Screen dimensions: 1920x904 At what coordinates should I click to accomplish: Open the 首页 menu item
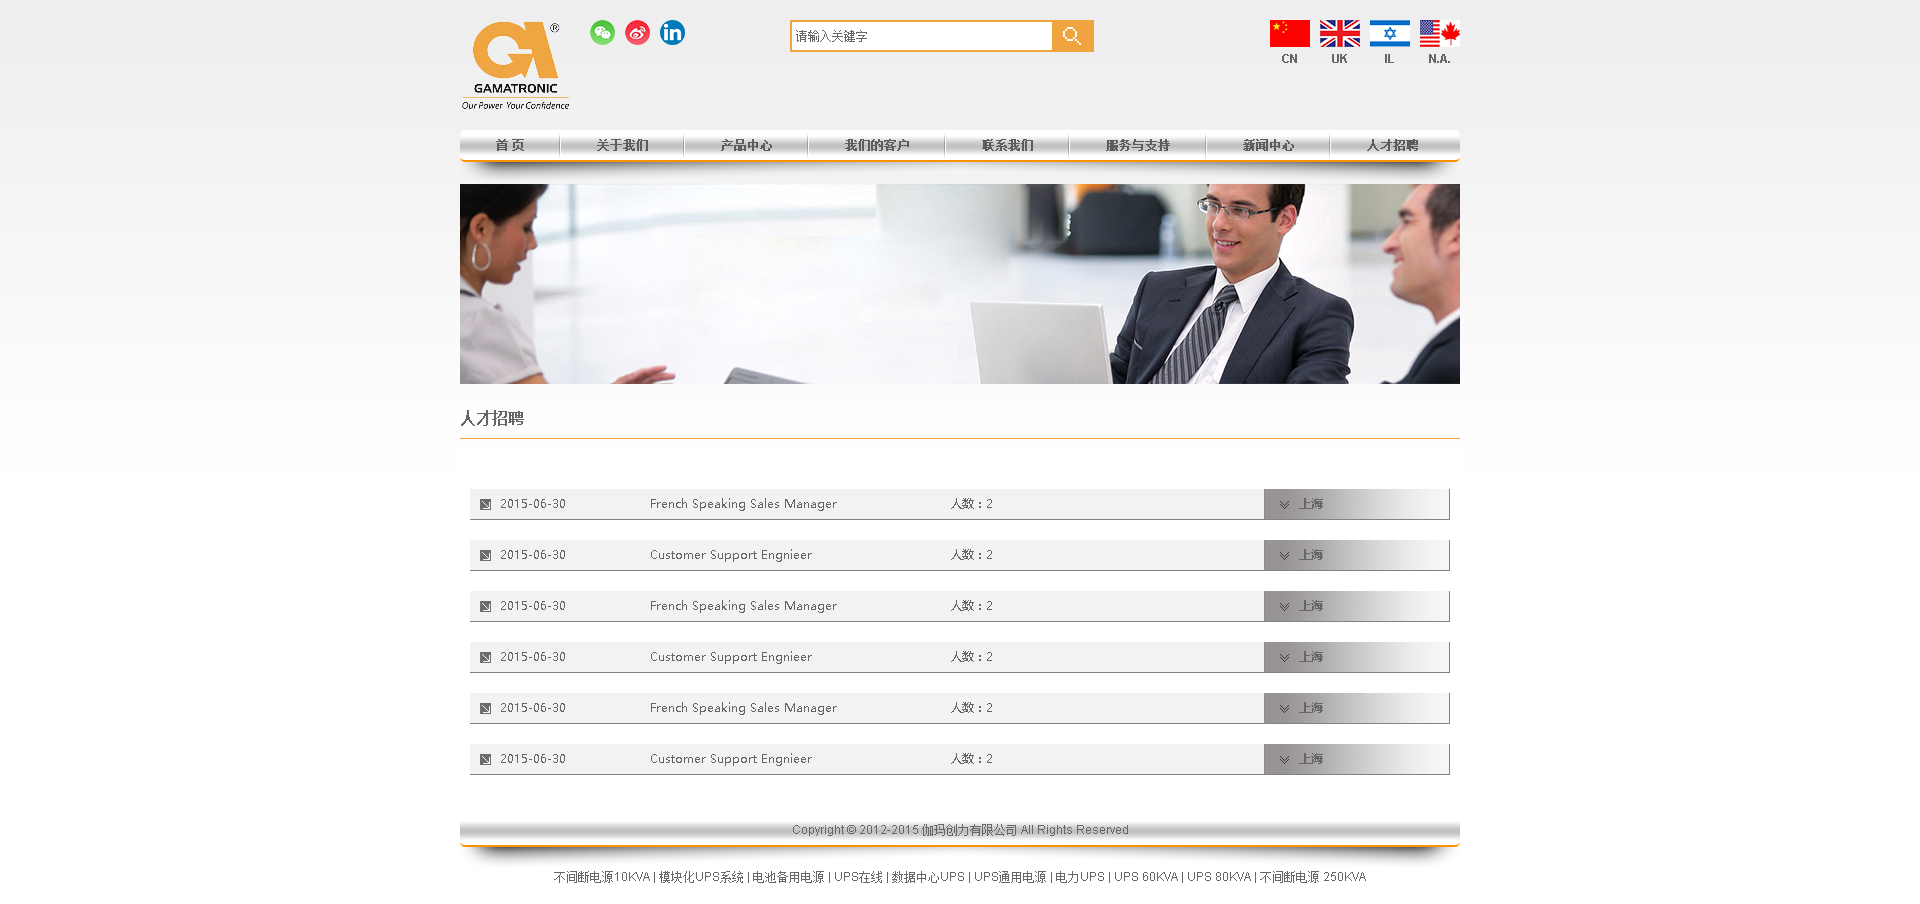click(x=510, y=146)
